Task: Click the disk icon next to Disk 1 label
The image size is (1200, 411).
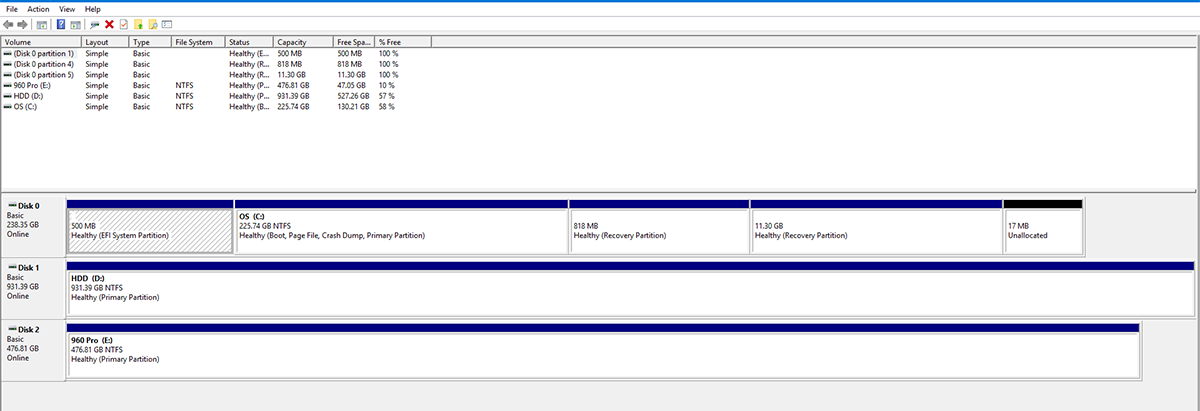Action: [x=12, y=268]
